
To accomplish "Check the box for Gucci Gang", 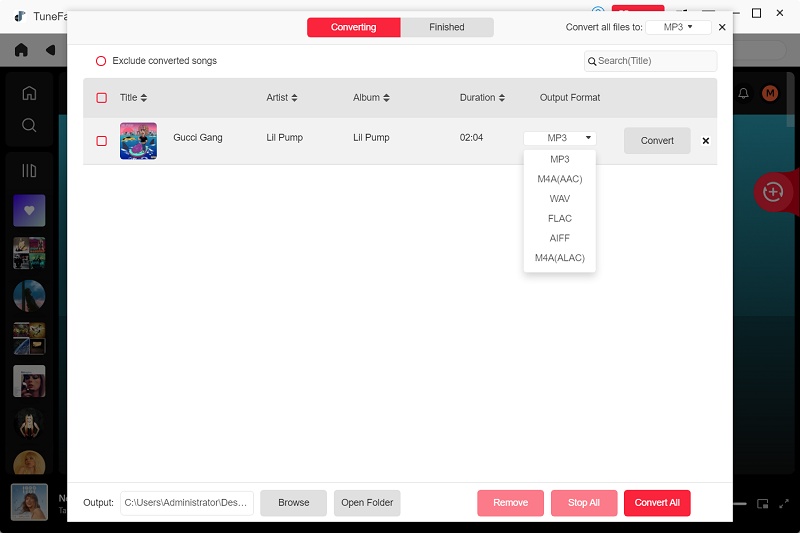I will (102, 141).
